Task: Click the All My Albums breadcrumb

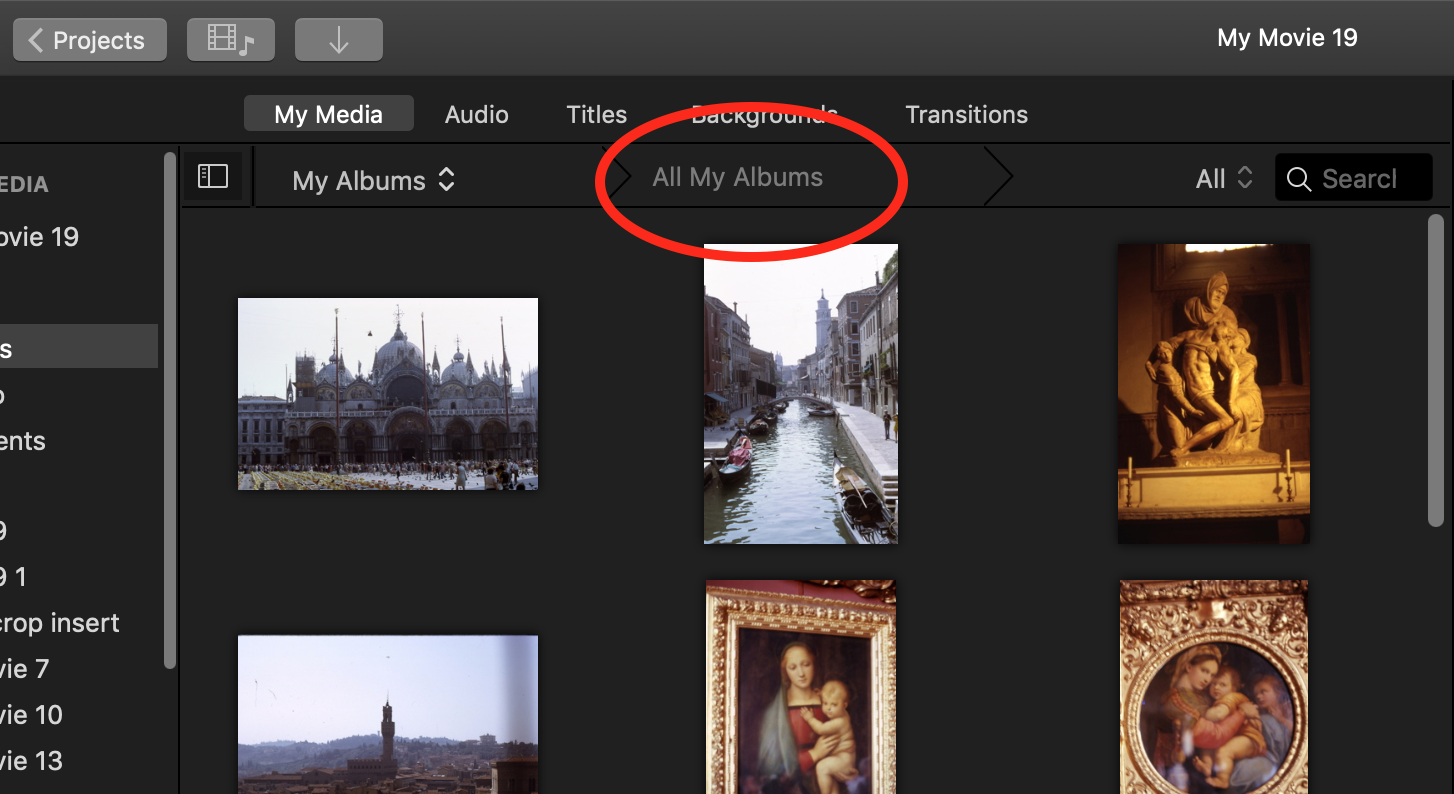Action: click(x=738, y=177)
